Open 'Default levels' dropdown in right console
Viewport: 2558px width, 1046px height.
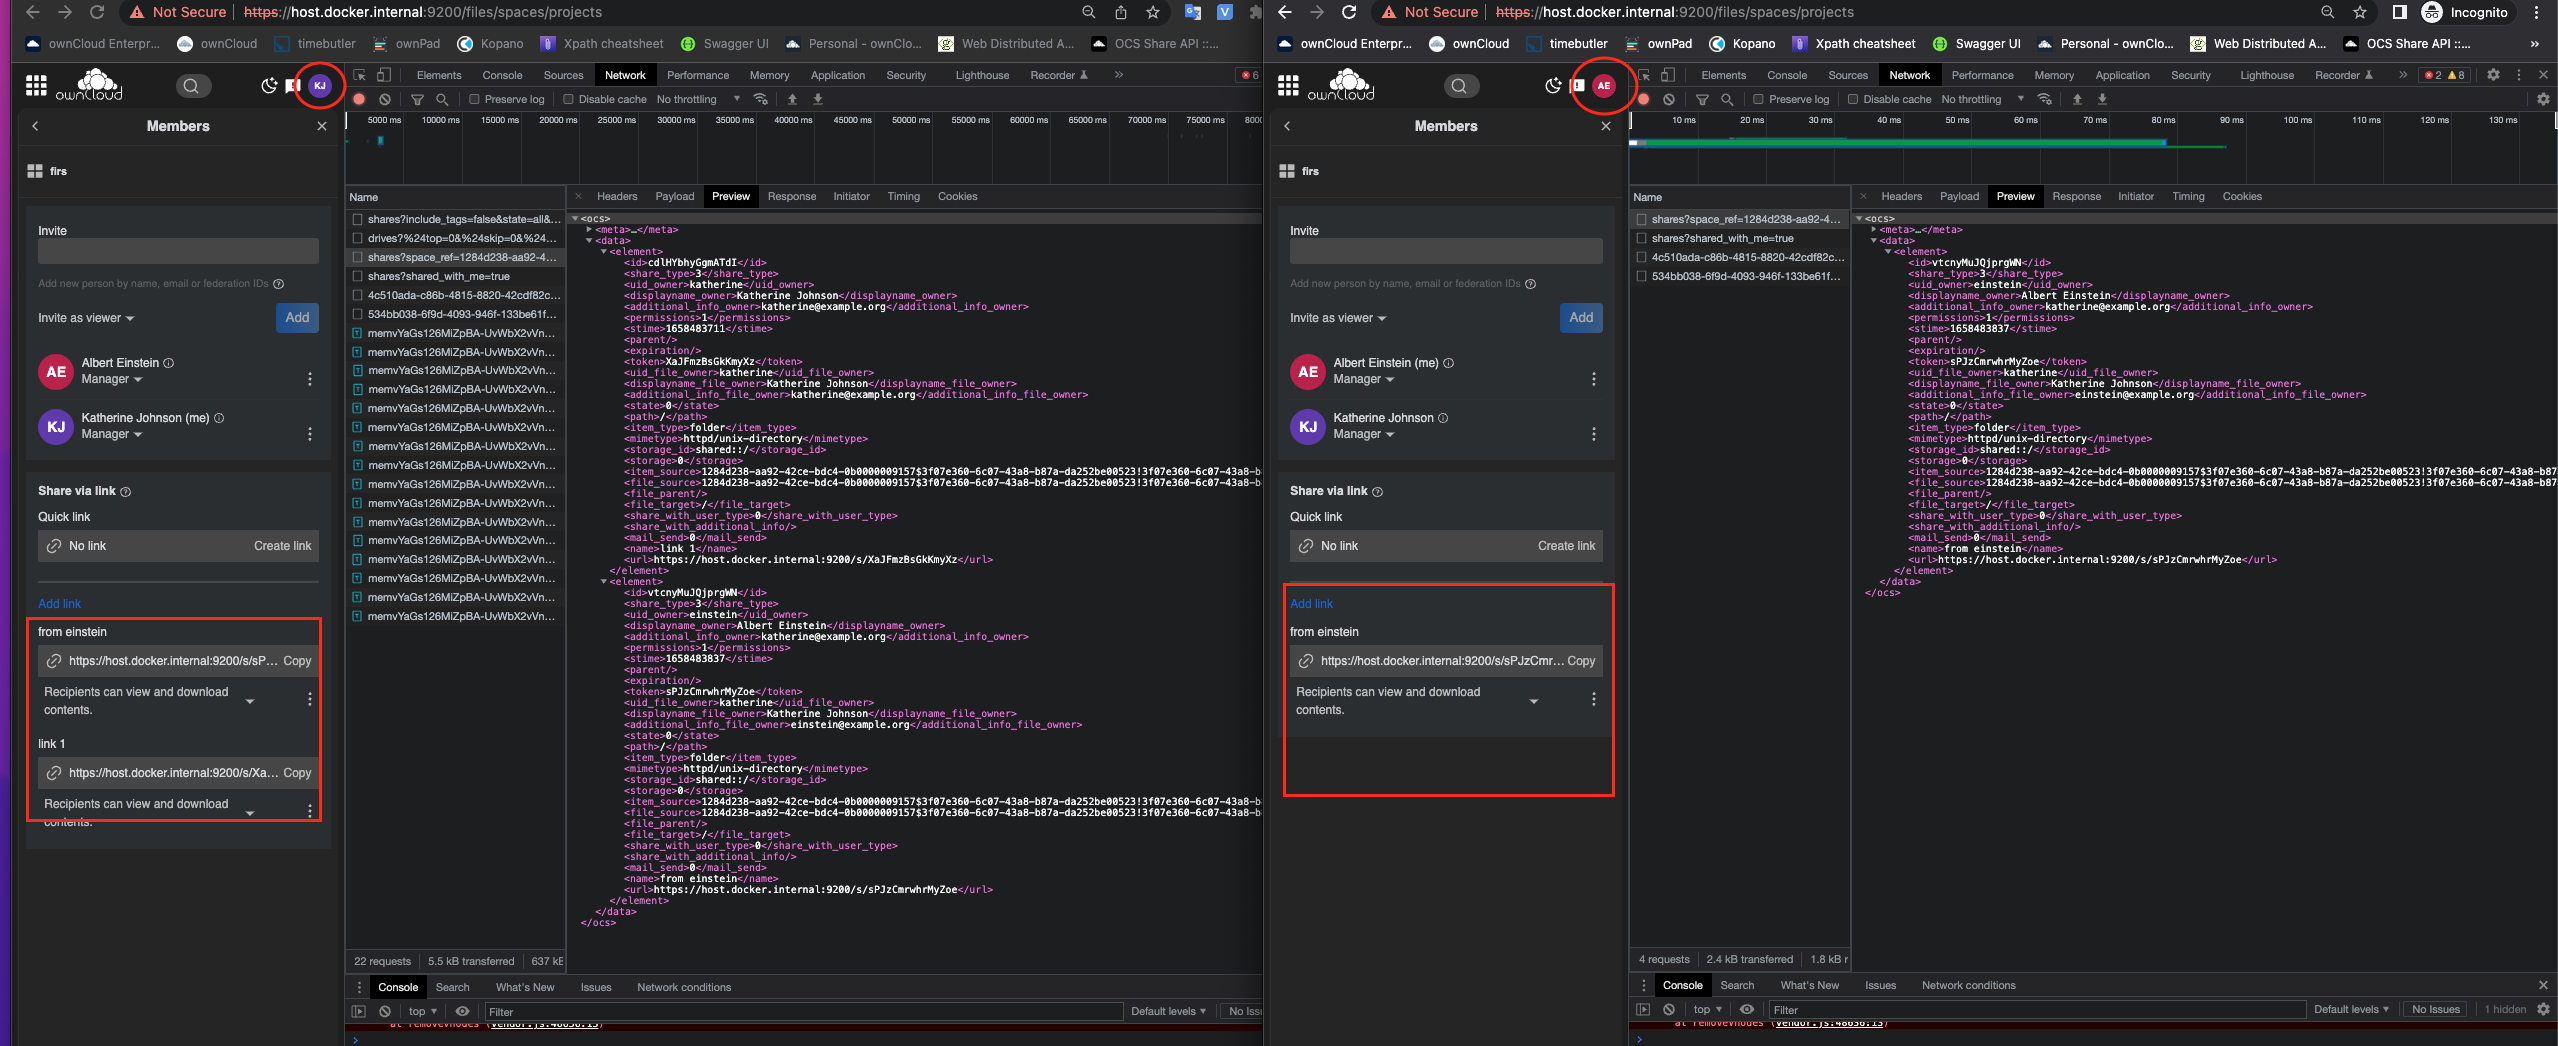[2351, 1009]
